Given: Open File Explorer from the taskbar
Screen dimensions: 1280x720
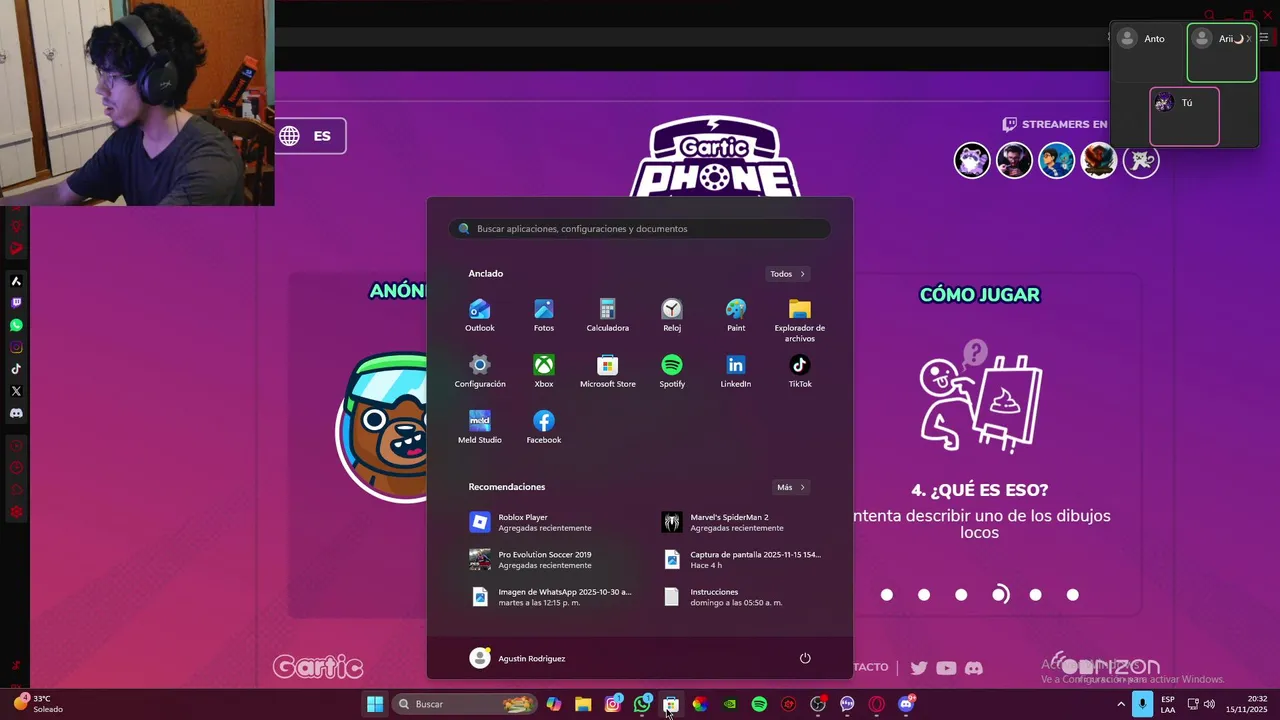Looking at the screenshot, I should click(583, 704).
